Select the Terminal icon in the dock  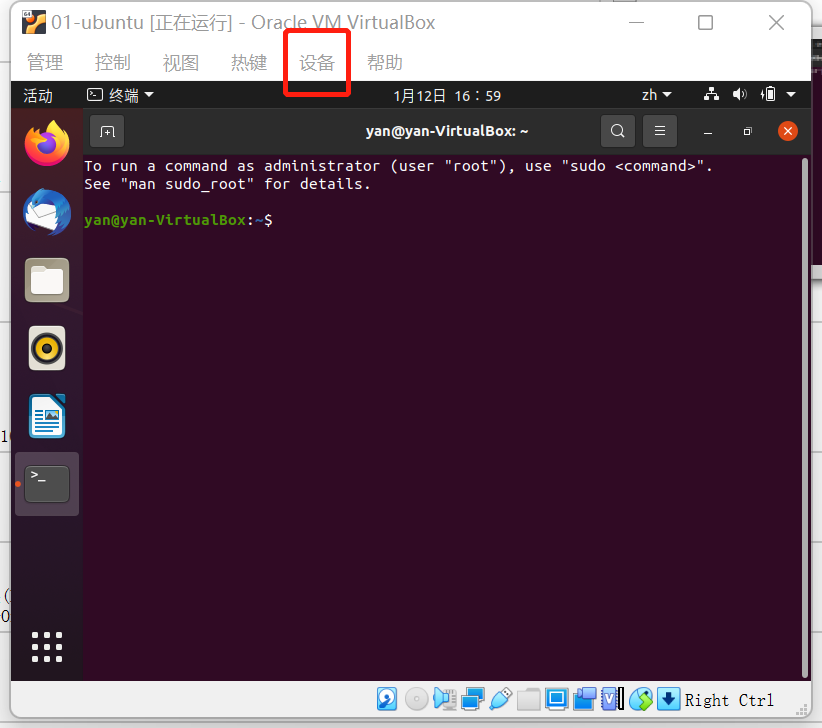[47, 484]
